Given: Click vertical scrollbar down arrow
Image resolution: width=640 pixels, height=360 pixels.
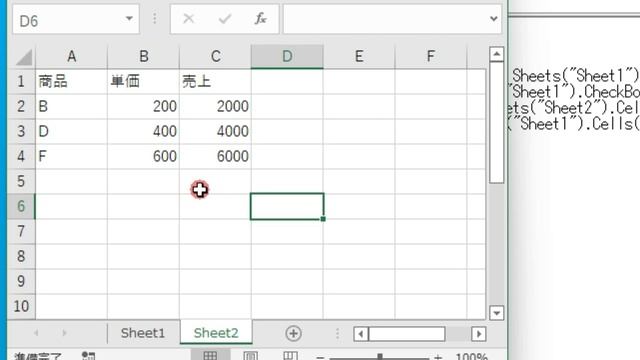Looking at the screenshot, I should [496, 313].
